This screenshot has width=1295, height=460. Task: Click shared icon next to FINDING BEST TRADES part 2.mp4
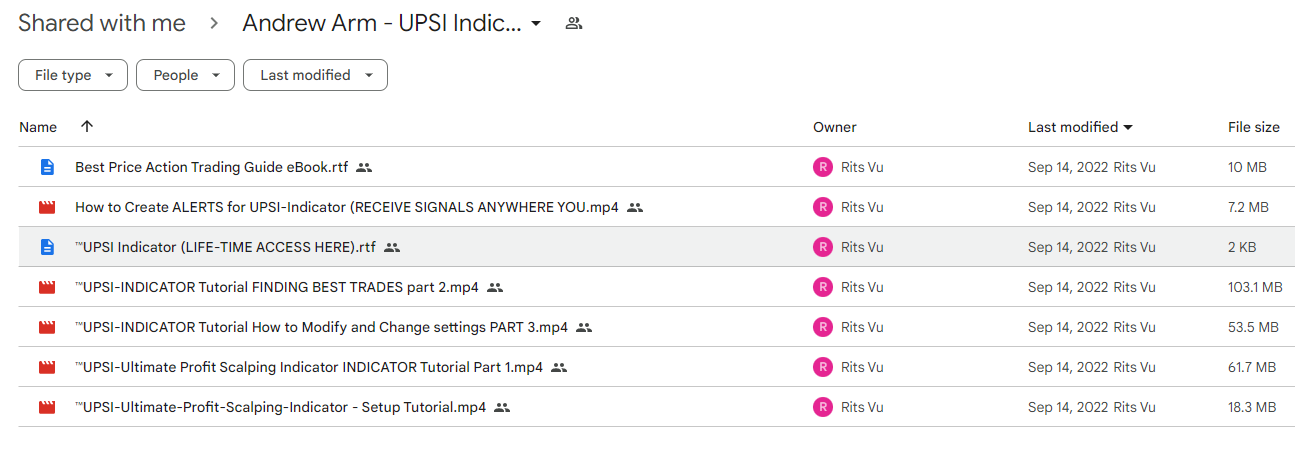(495, 288)
